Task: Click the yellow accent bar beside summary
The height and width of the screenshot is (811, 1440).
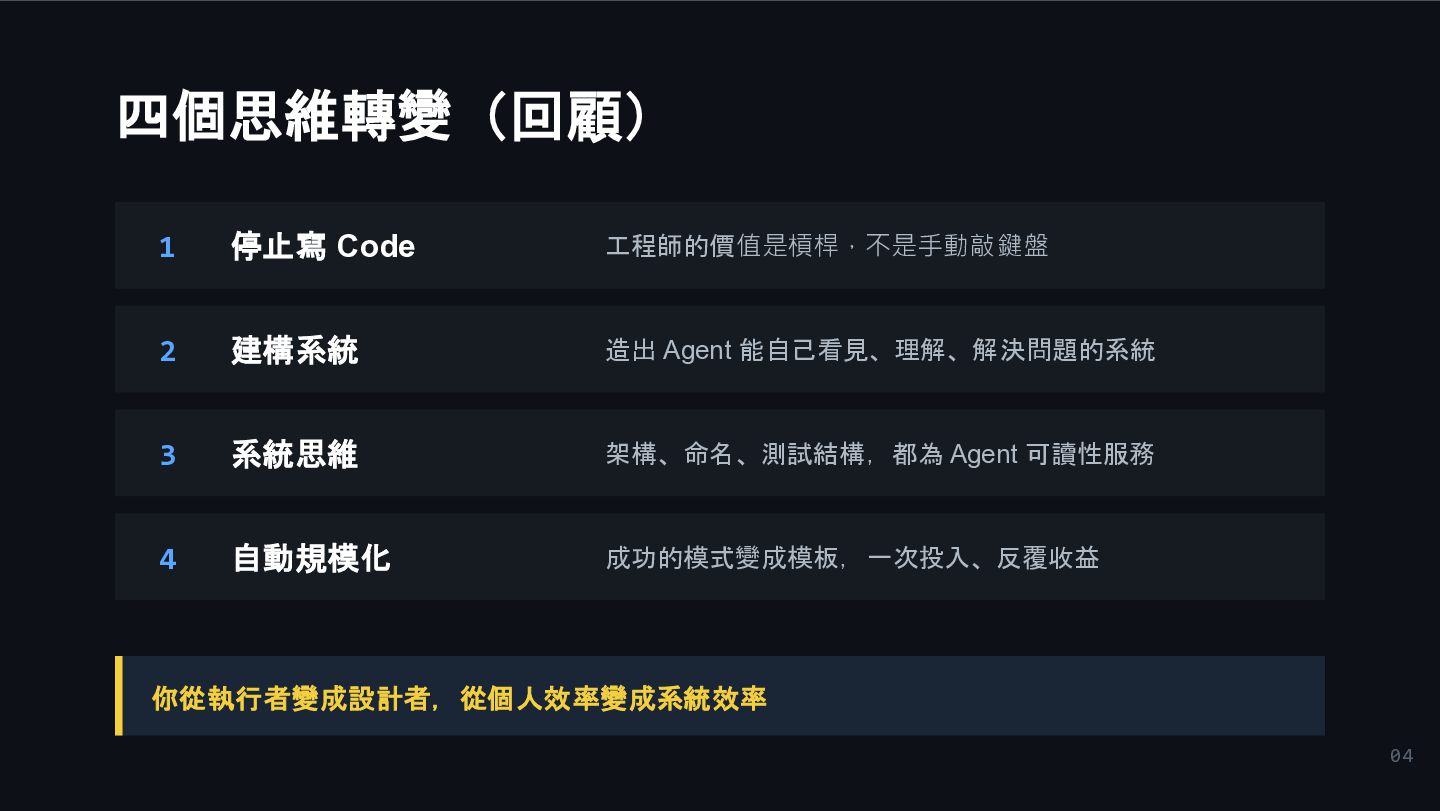Action: tap(119, 696)
